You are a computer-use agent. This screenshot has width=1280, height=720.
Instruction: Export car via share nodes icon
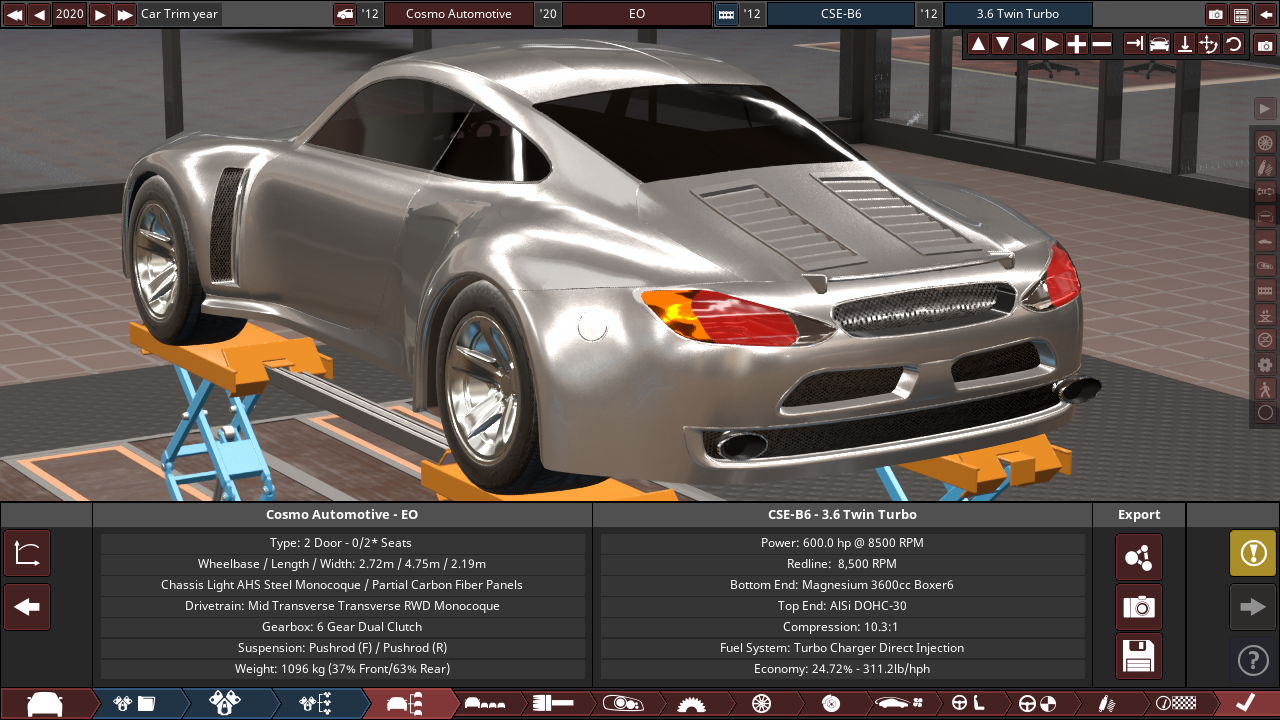1139,557
